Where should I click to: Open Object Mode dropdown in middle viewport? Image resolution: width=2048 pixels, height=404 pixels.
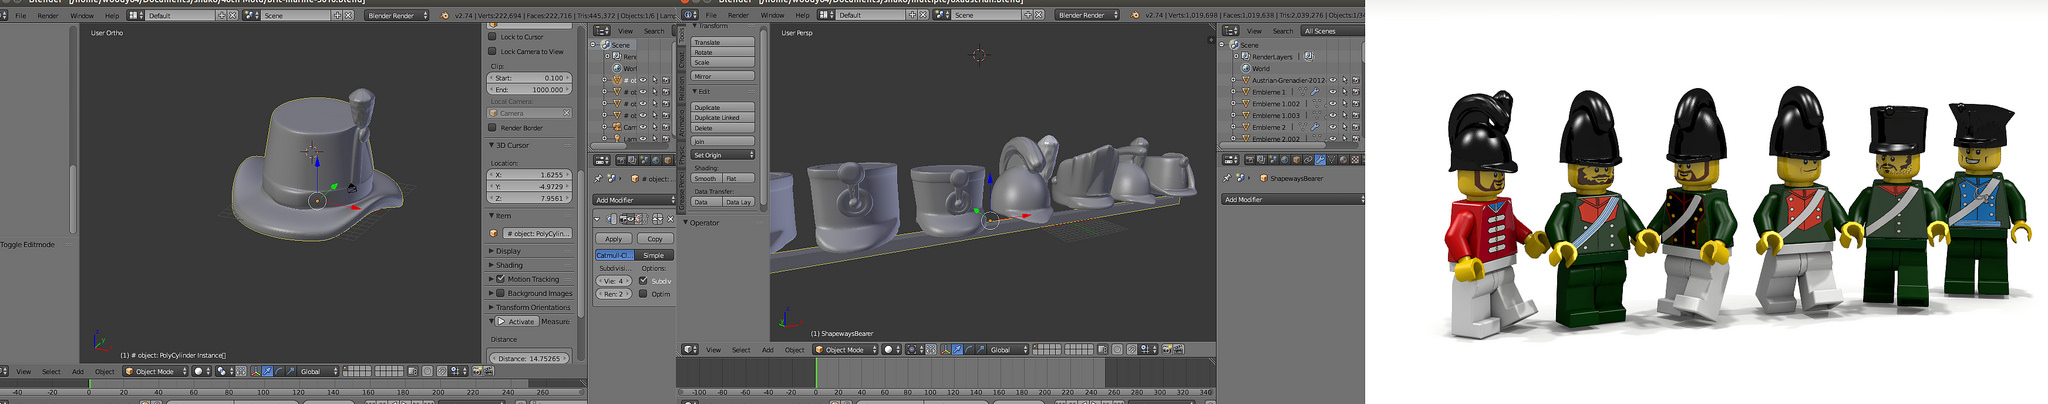pyautogui.click(x=846, y=350)
